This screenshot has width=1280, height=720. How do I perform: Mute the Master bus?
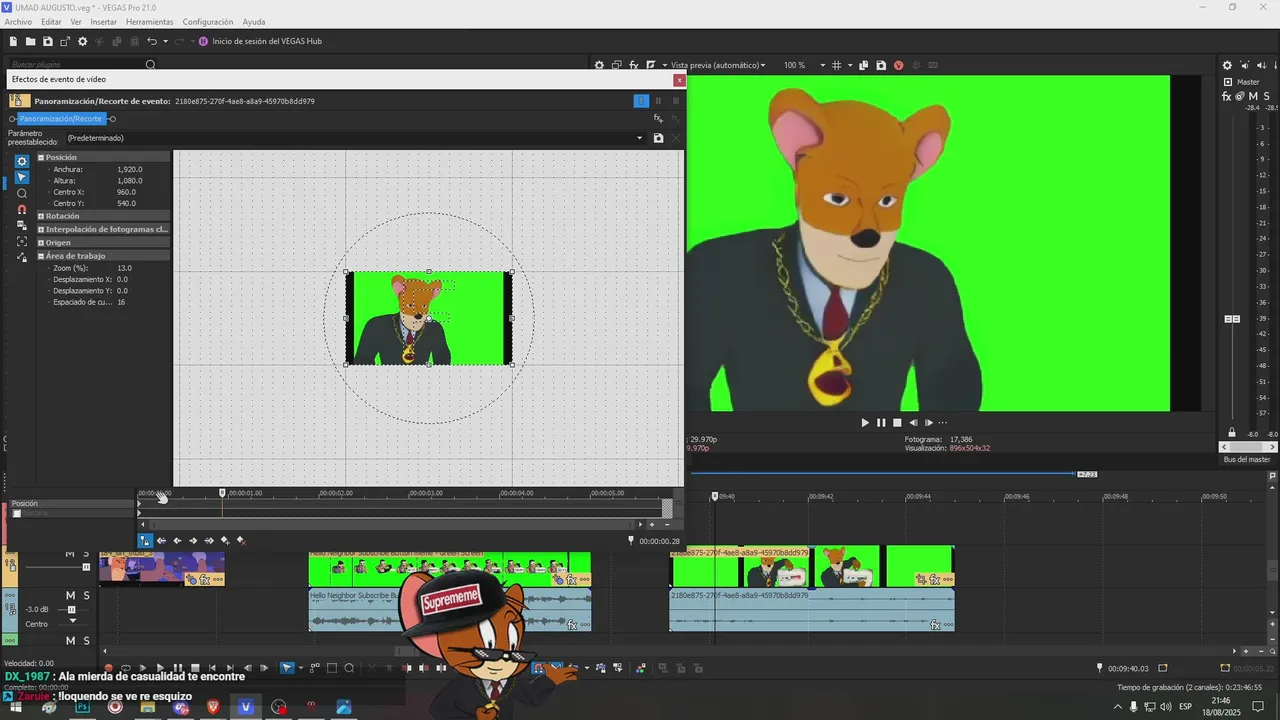tap(1253, 97)
